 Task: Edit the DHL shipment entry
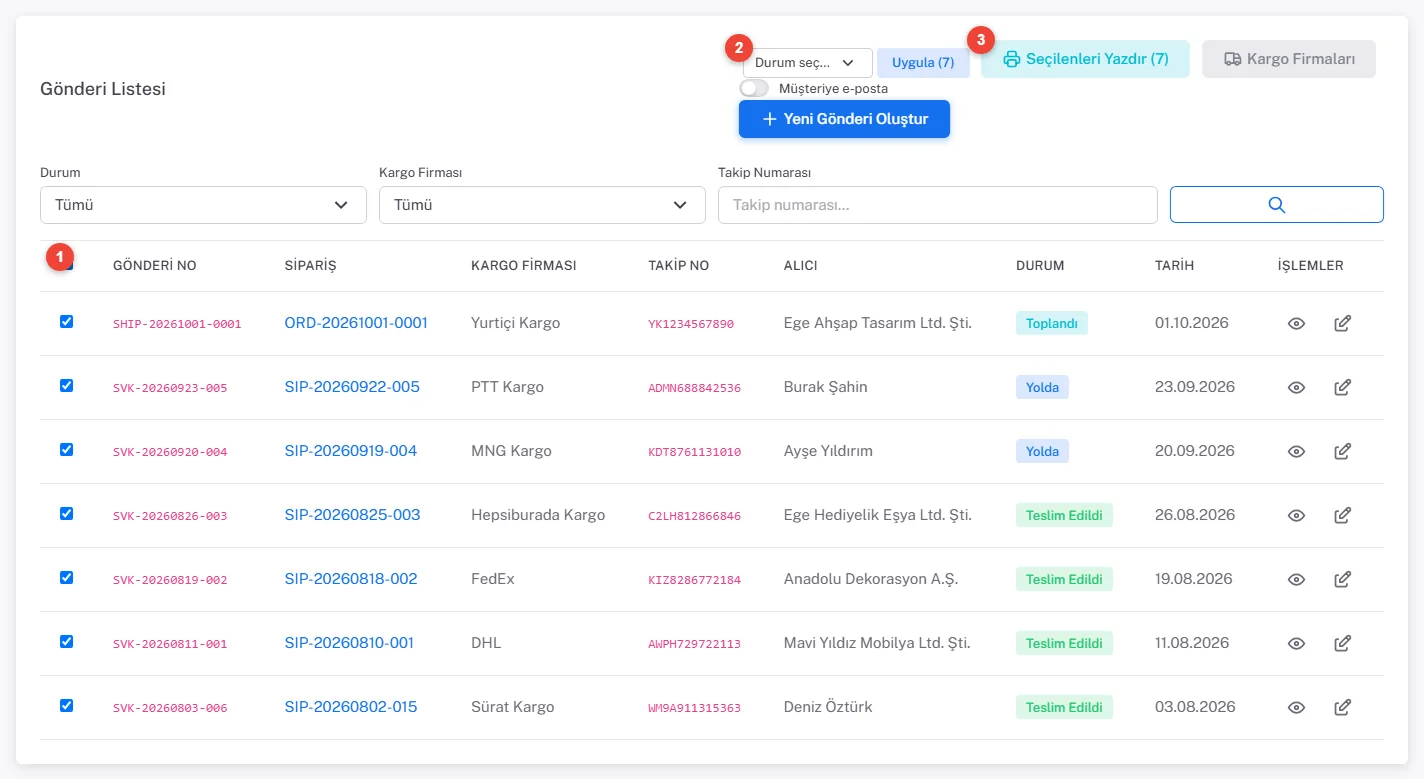point(1343,643)
